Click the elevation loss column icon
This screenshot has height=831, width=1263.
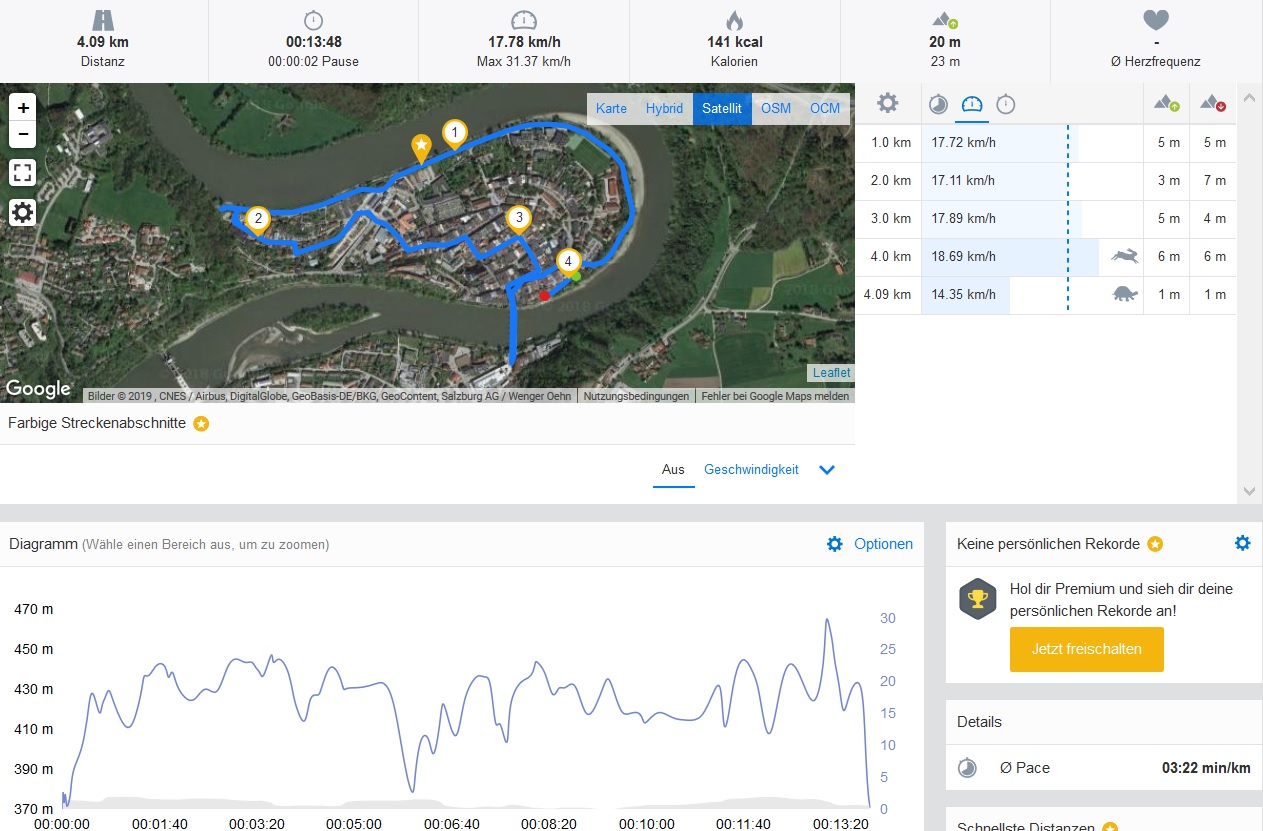(1213, 103)
